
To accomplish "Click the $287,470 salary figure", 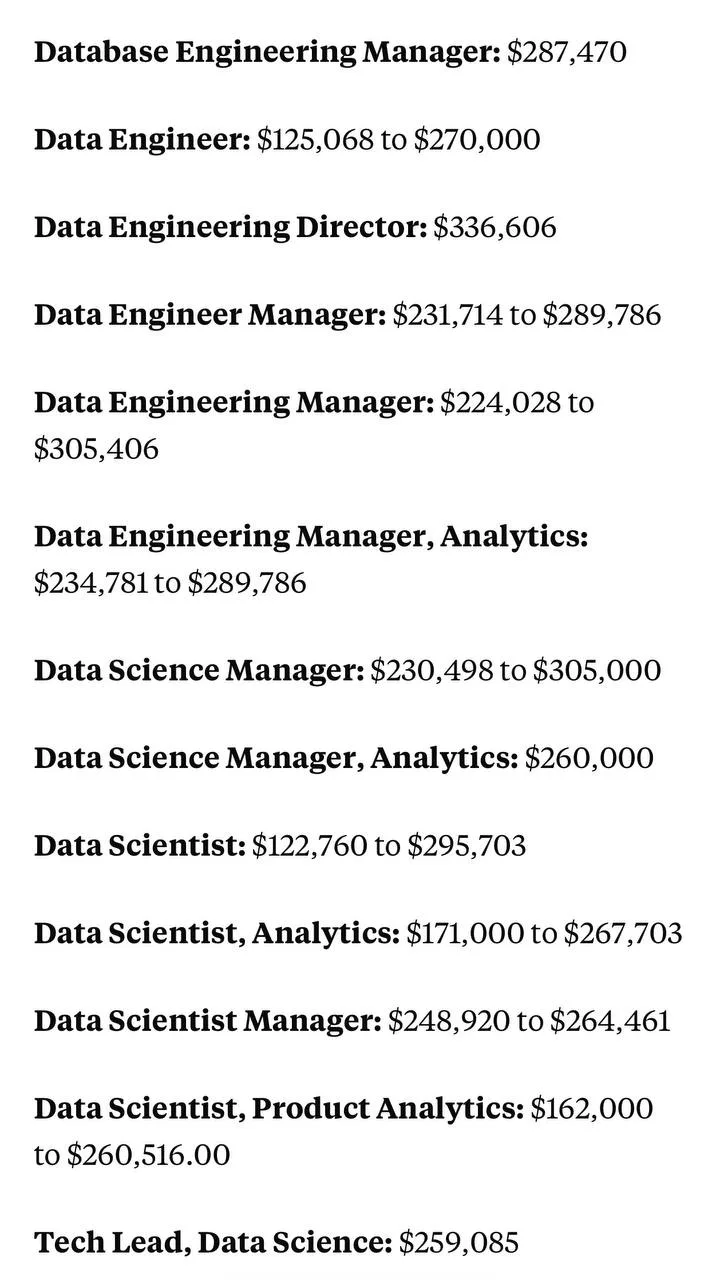I will pyautogui.click(x=566, y=52).
